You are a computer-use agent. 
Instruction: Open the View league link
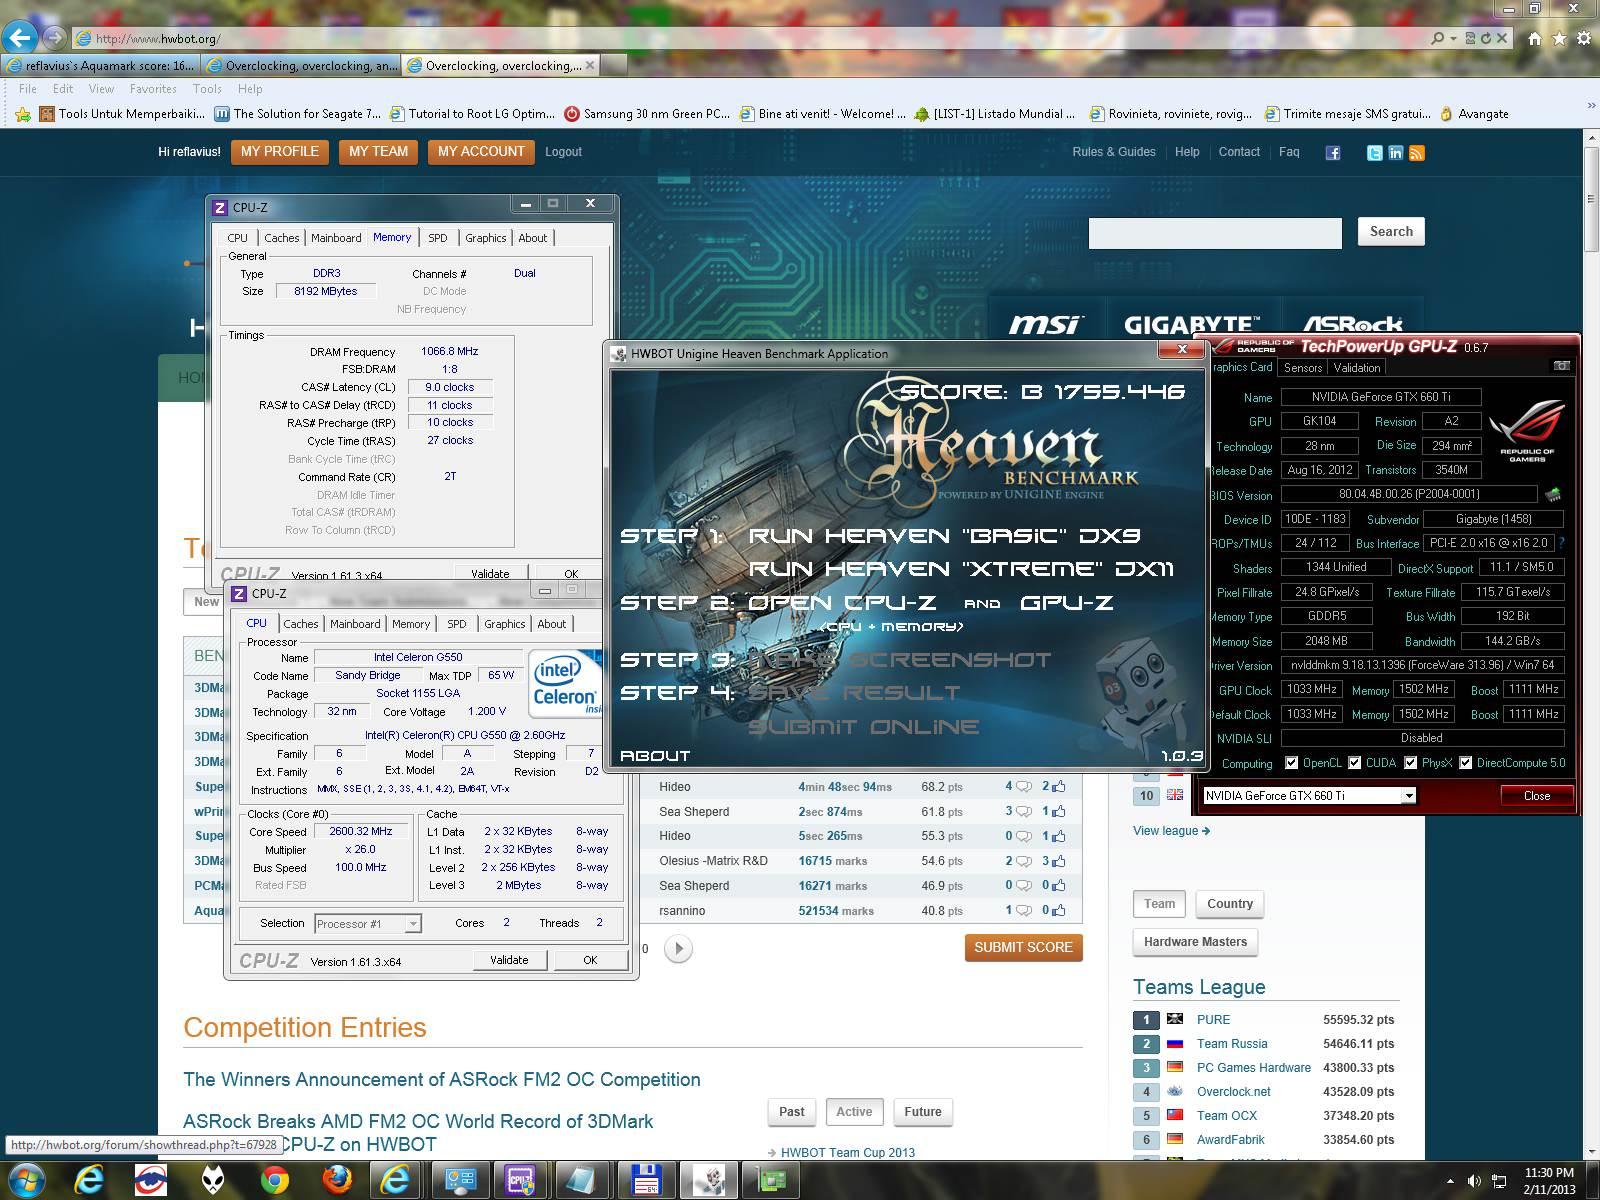pos(1171,831)
